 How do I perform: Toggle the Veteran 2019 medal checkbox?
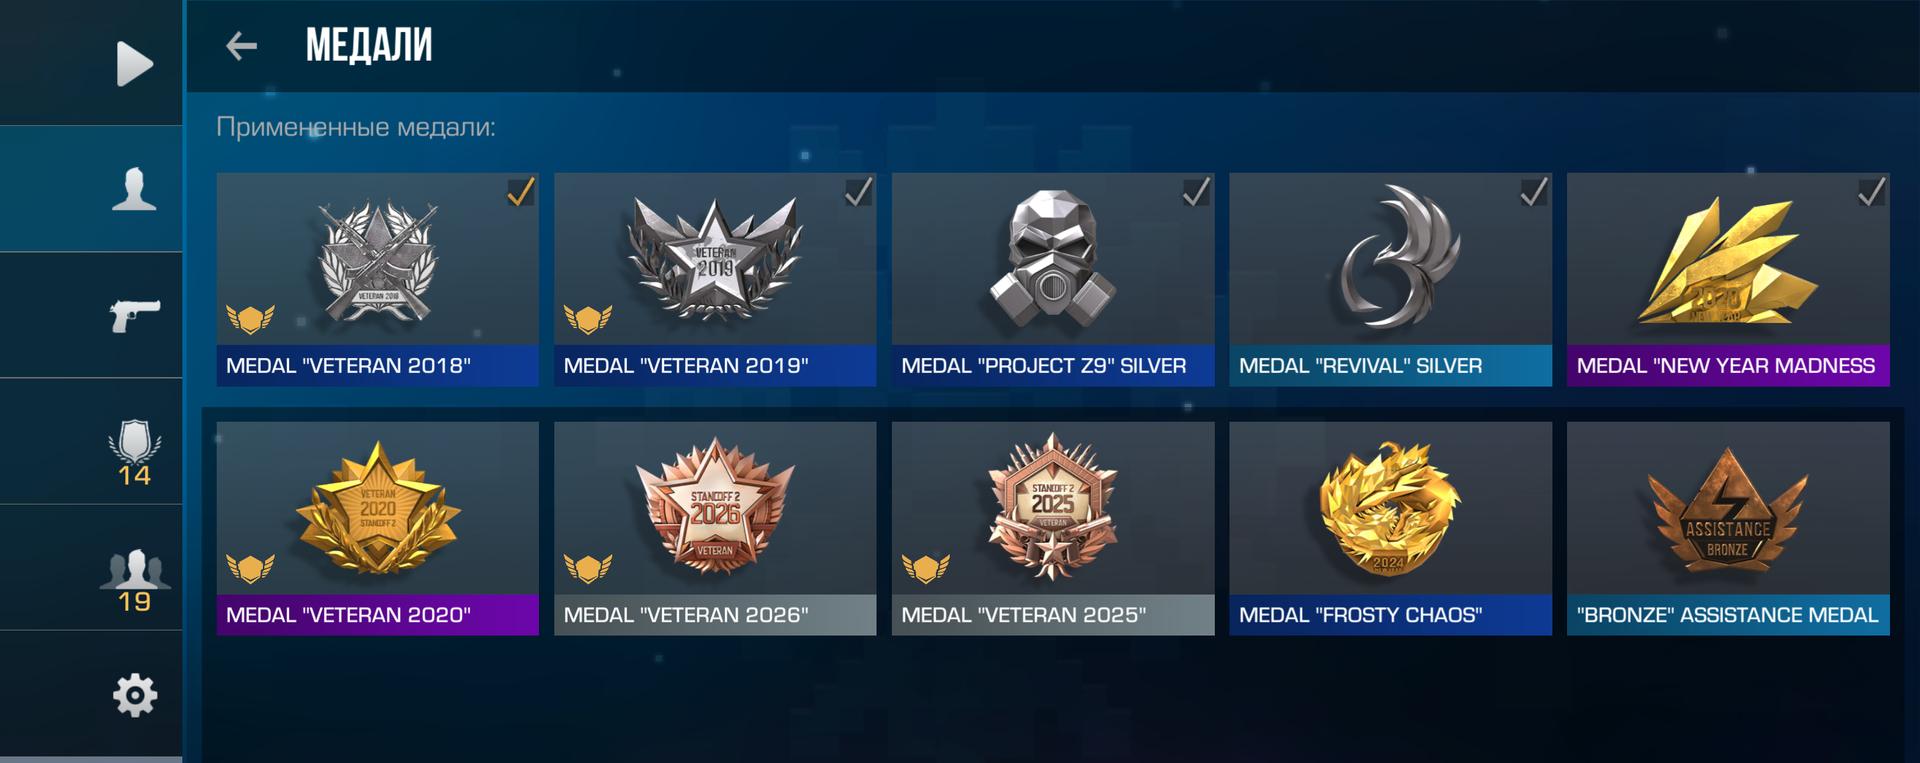[859, 191]
